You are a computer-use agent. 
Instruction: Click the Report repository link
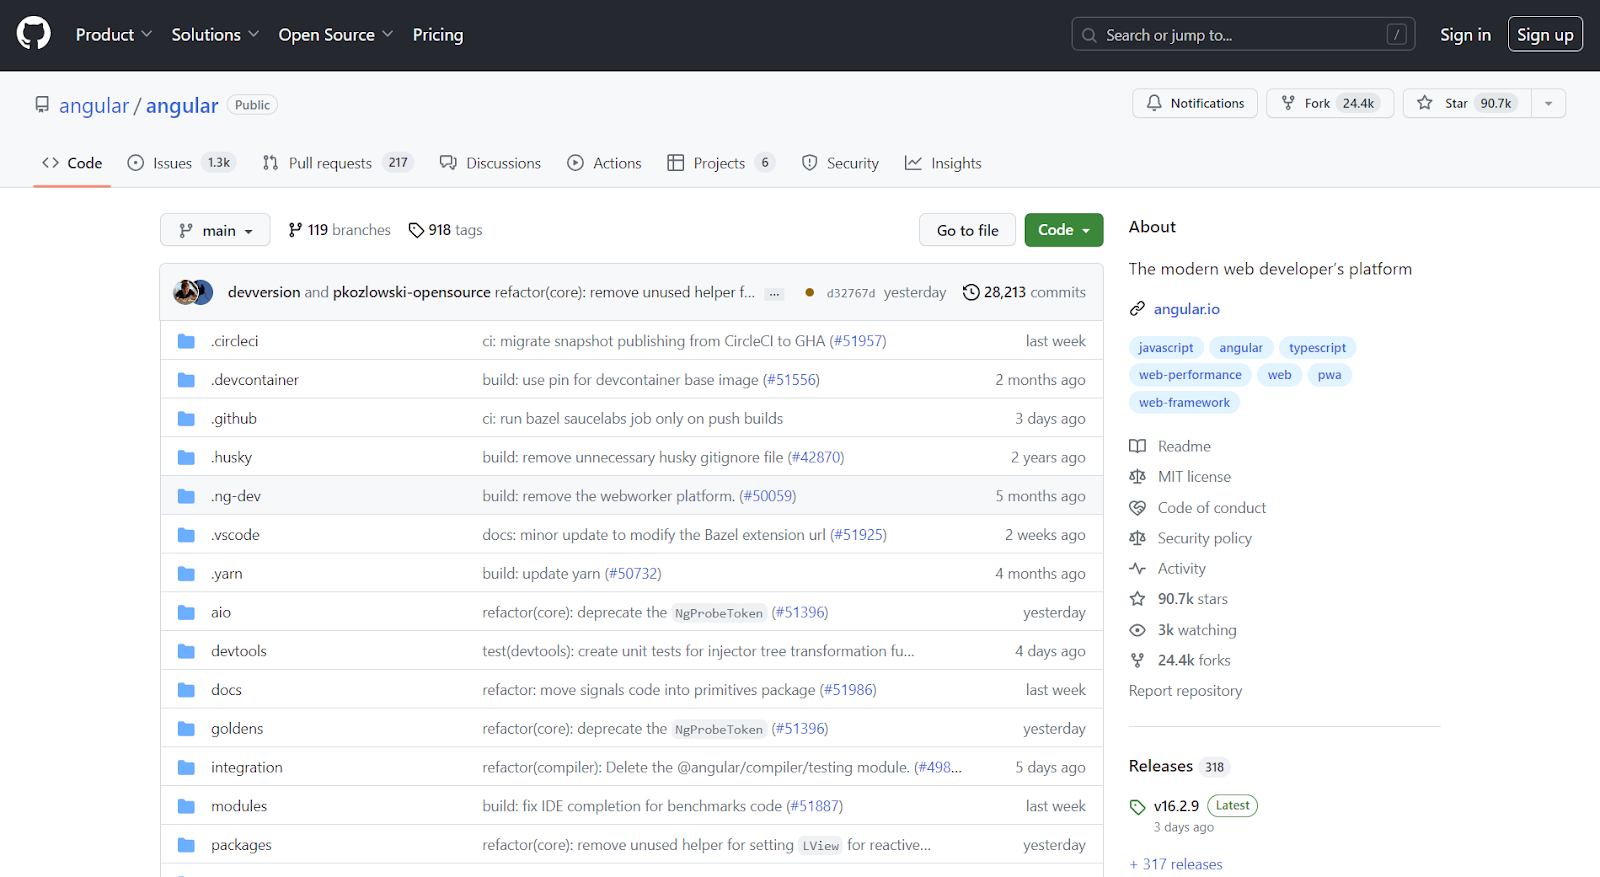[x=1185, y=691]
